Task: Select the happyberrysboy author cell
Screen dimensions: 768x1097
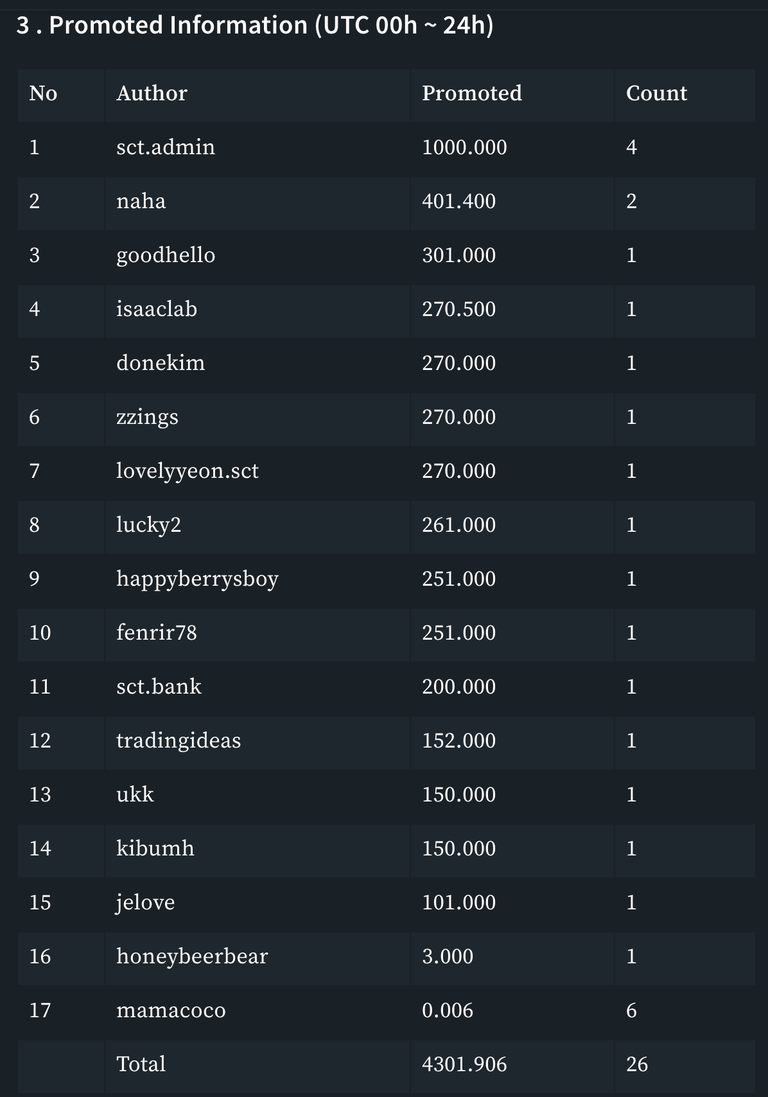Action: click(197, 579)
